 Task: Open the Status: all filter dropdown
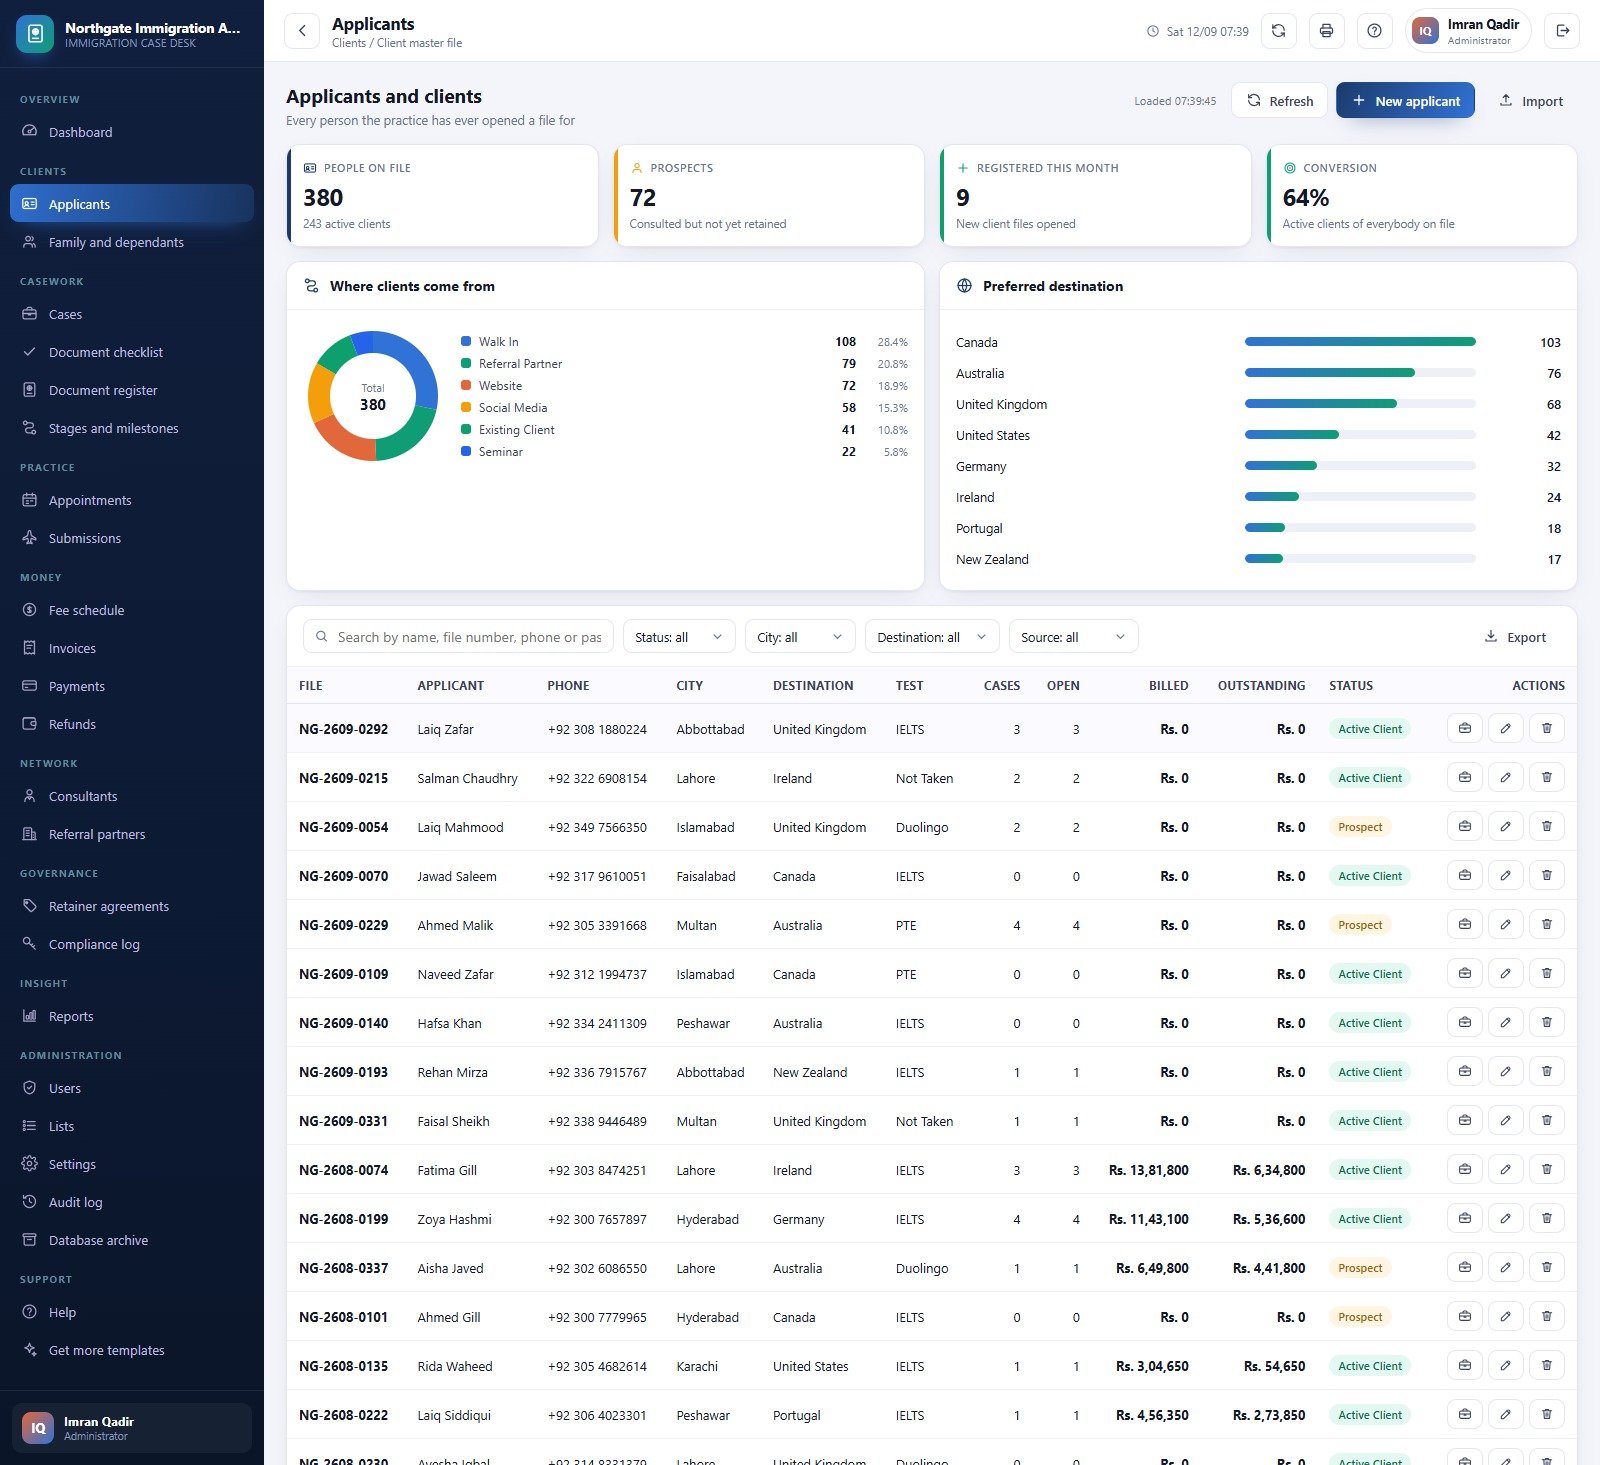pyautogui.click(x=679, y=637)
